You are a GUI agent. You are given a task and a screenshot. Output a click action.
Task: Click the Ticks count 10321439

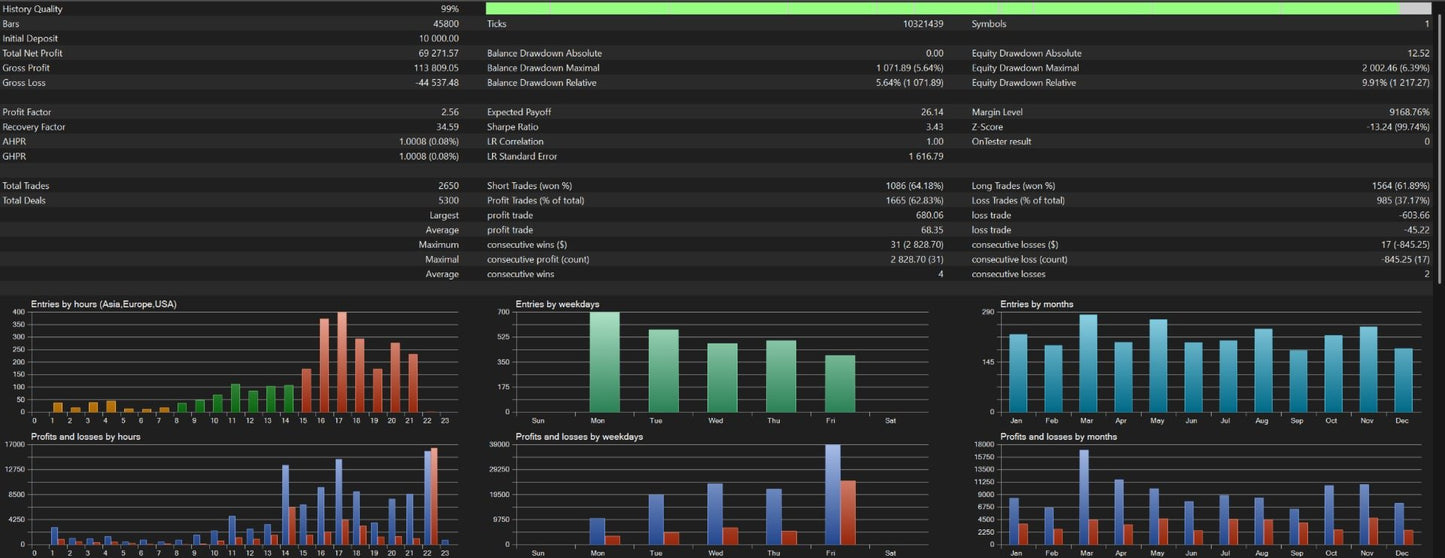(x=923, y=24)
